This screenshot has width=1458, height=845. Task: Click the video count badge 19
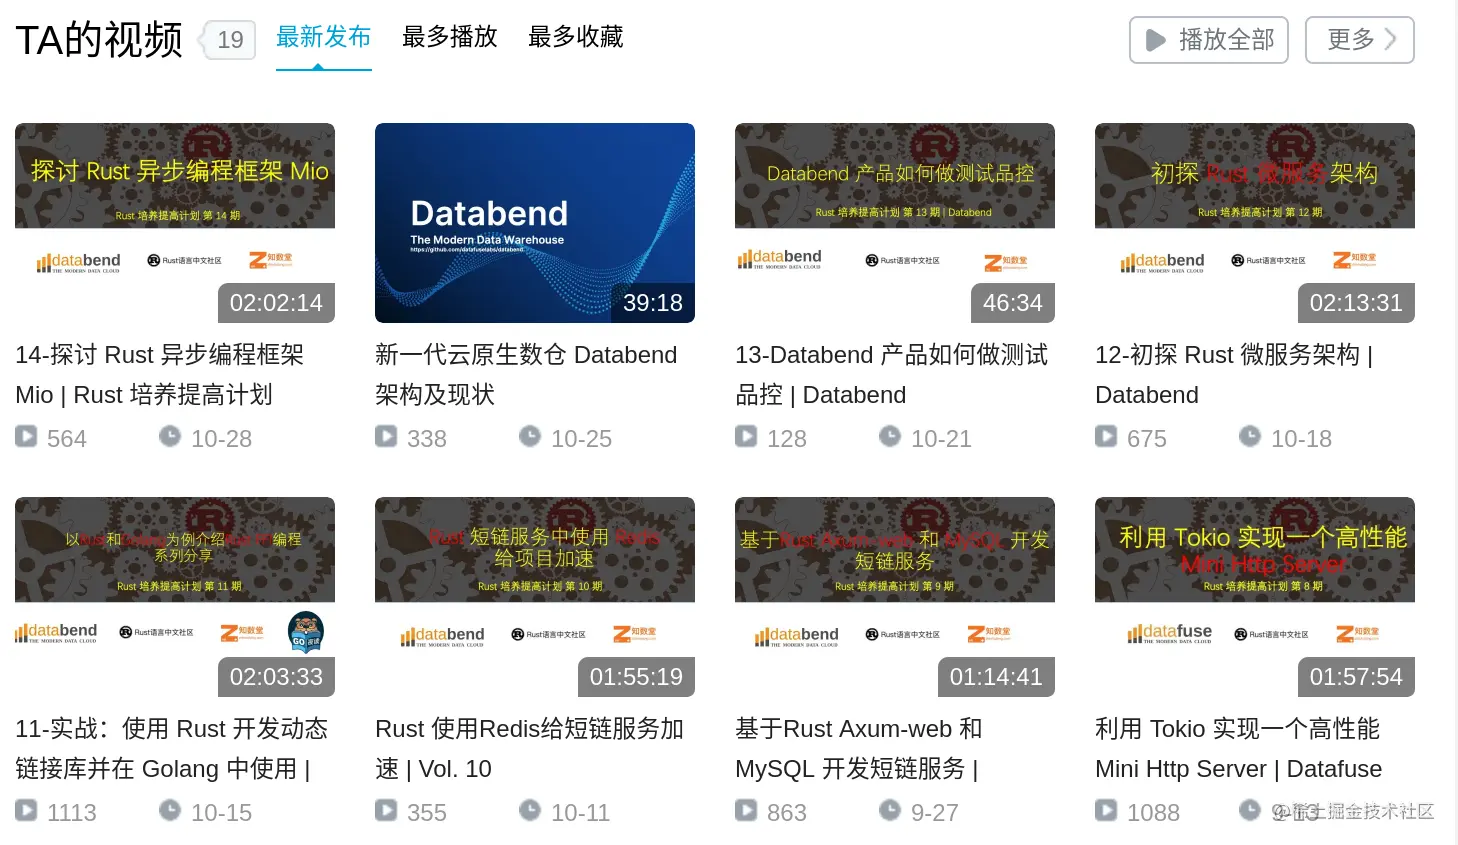click(229, 40)
